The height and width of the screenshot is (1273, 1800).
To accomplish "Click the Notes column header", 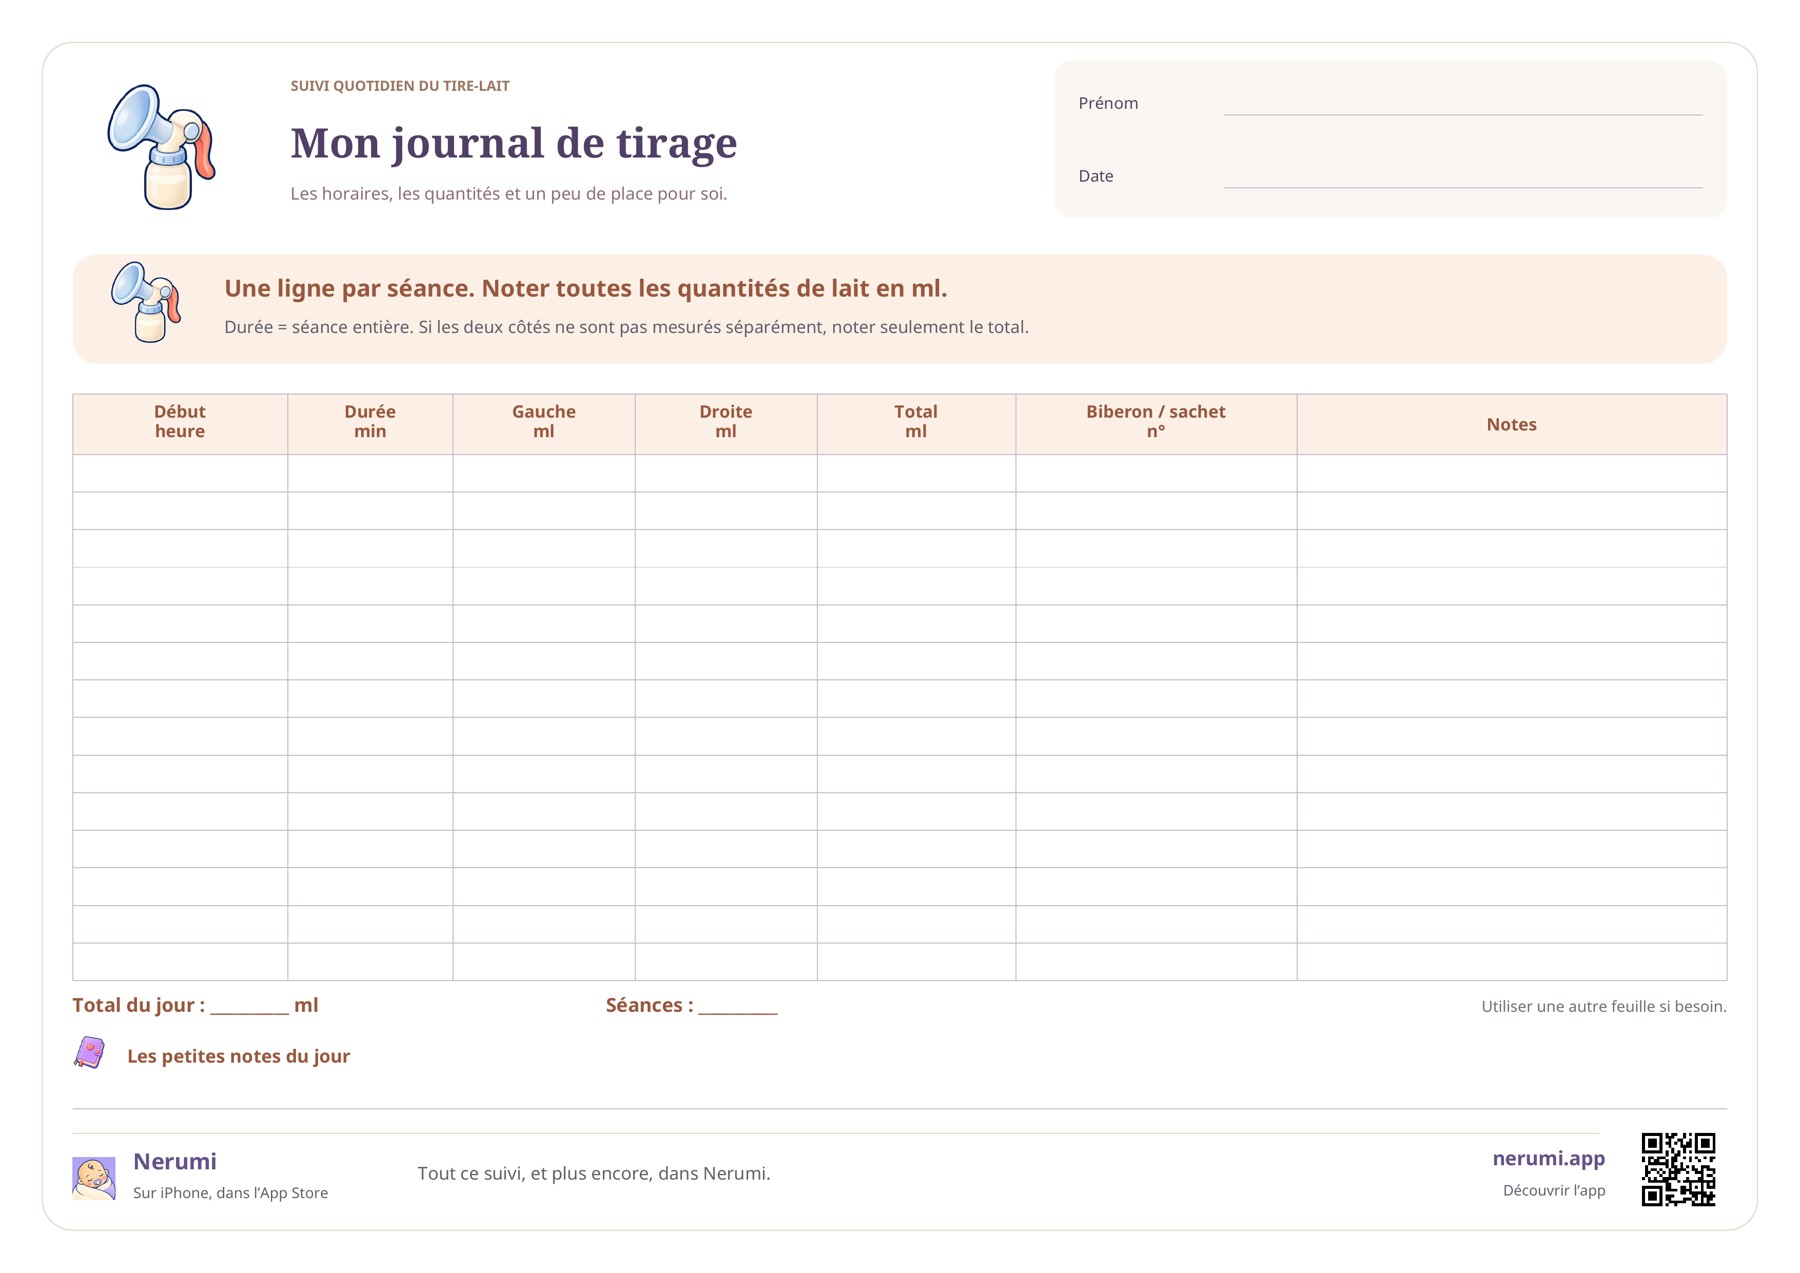I will 1511,424.
